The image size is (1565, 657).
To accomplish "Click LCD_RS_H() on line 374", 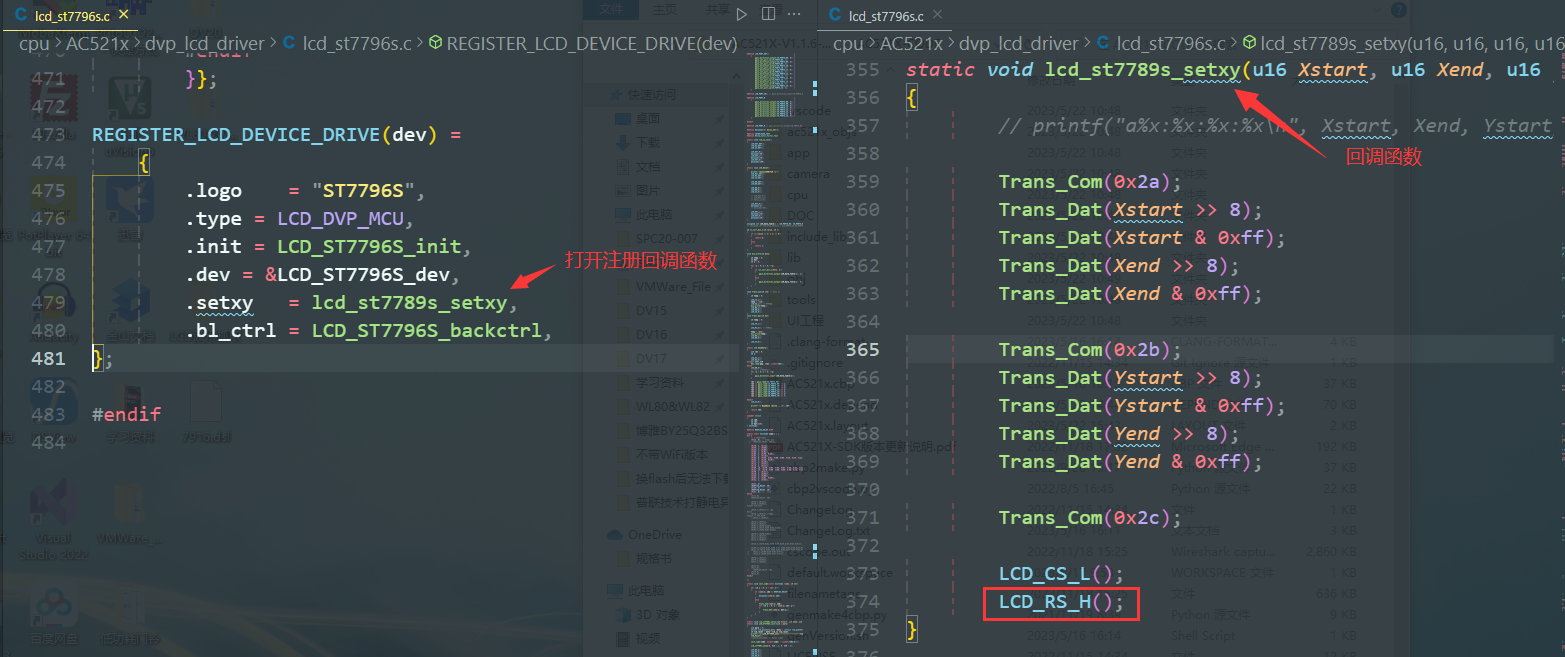I will [1056, 602].
